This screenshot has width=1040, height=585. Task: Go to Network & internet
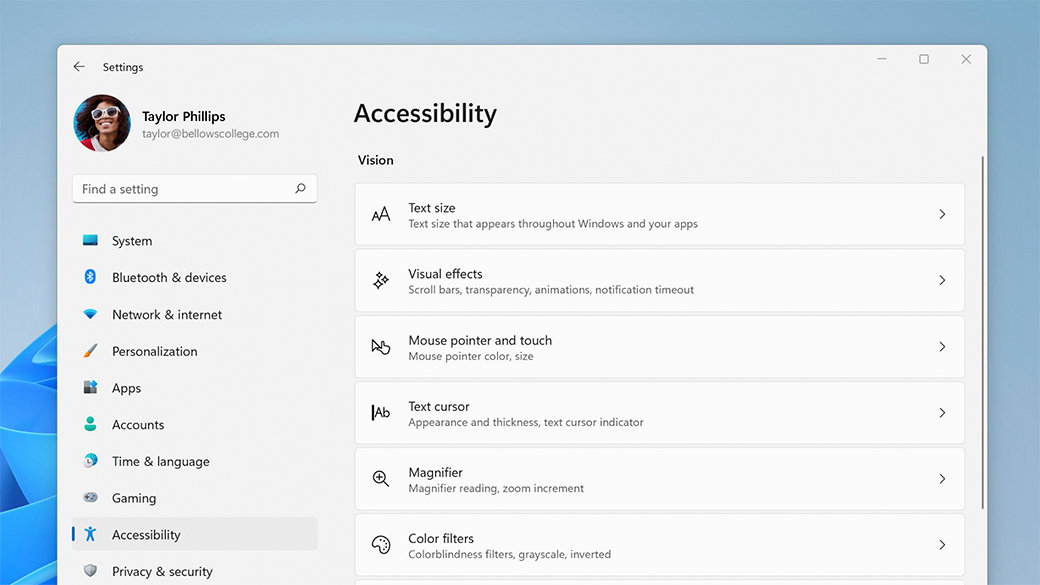[194, 314]
